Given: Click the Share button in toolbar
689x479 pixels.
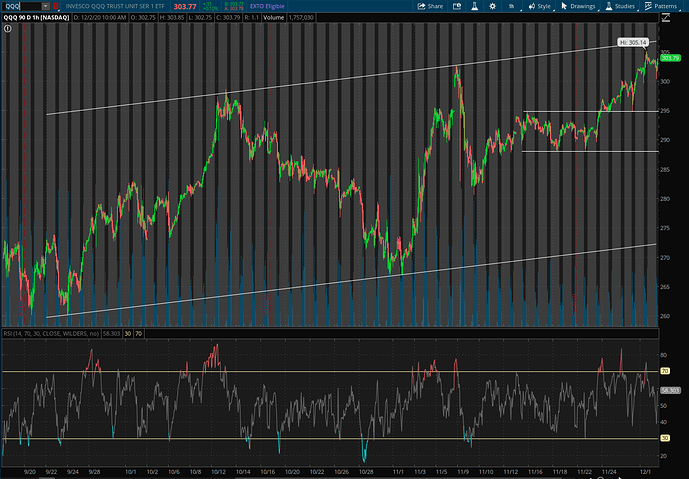Looking at the screenshot, I should [x=432, y=6].
